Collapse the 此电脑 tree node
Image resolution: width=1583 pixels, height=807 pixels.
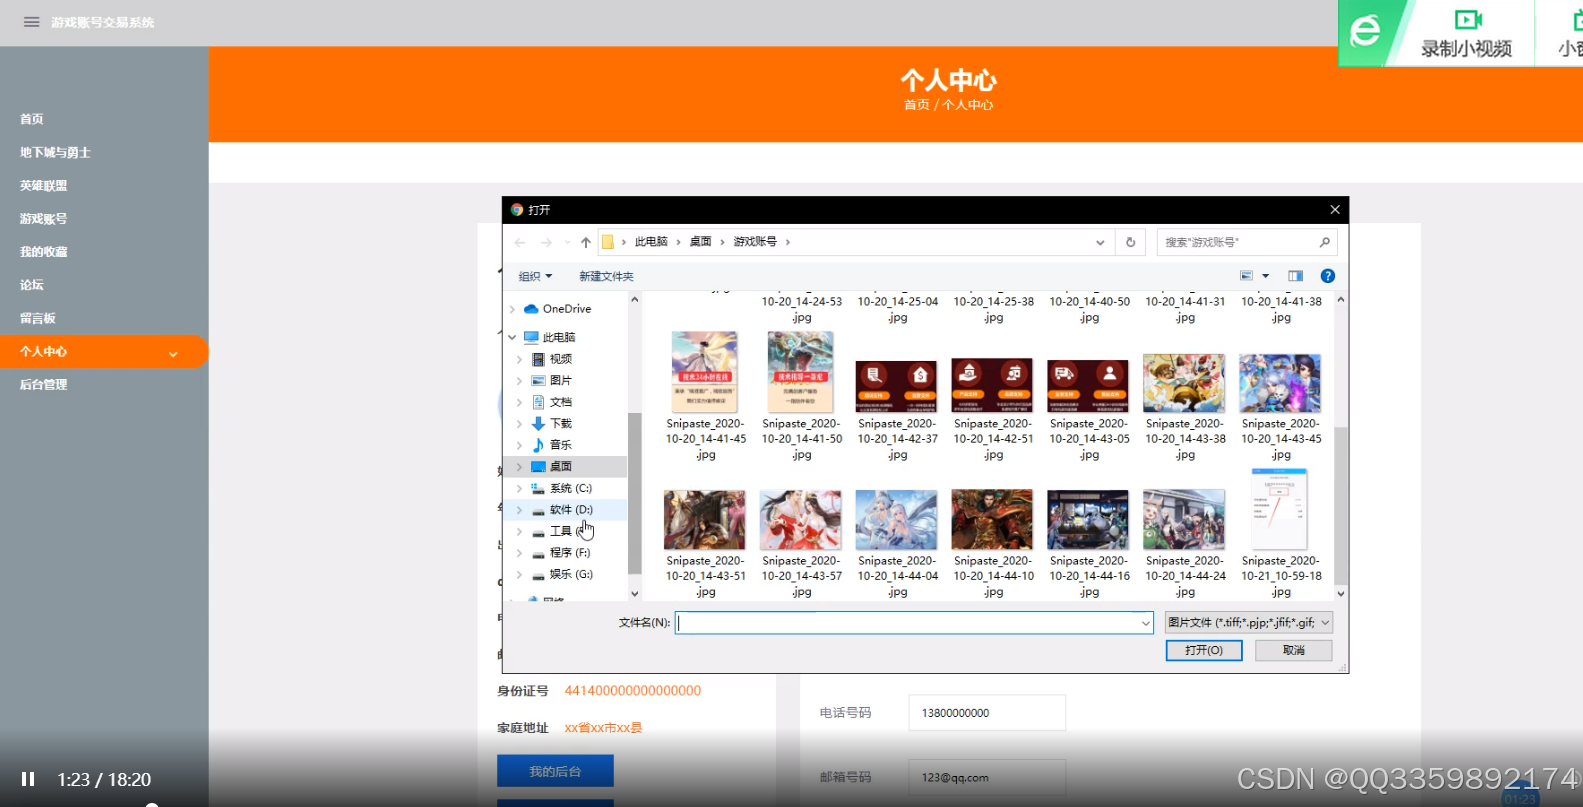(512, 338)
